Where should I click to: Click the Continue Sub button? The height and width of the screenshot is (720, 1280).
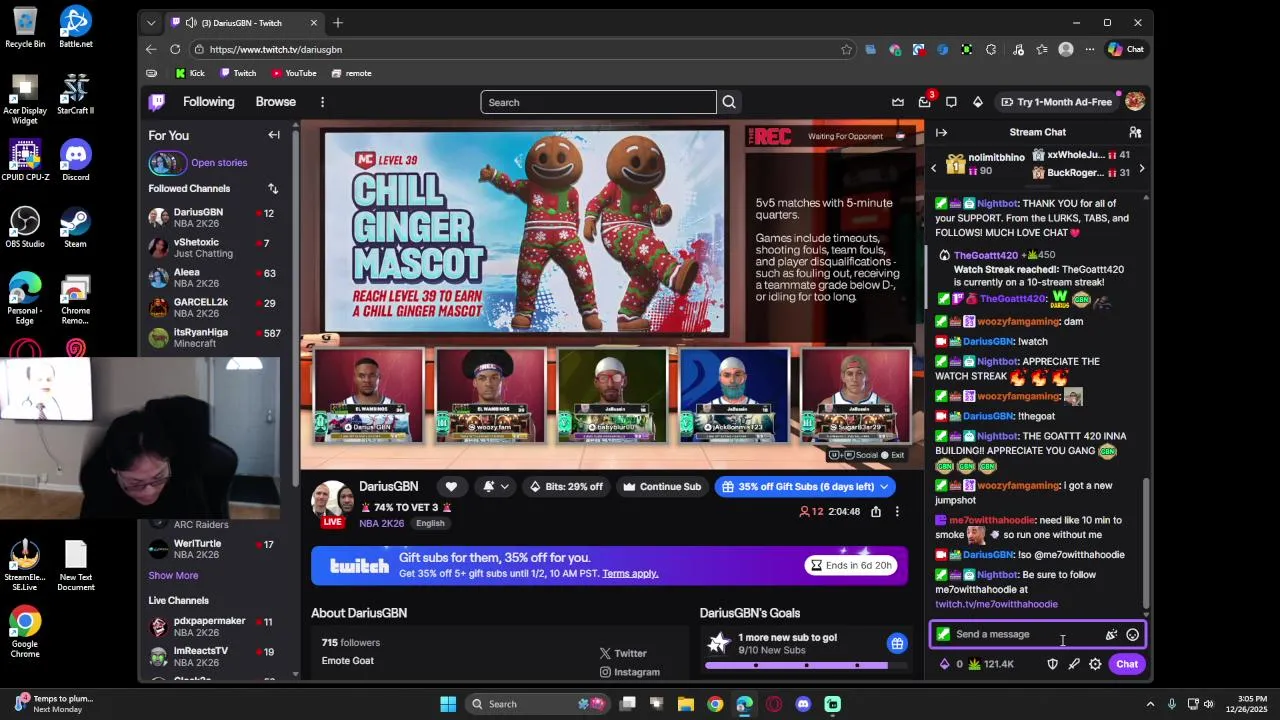click(x=662, y=487)
